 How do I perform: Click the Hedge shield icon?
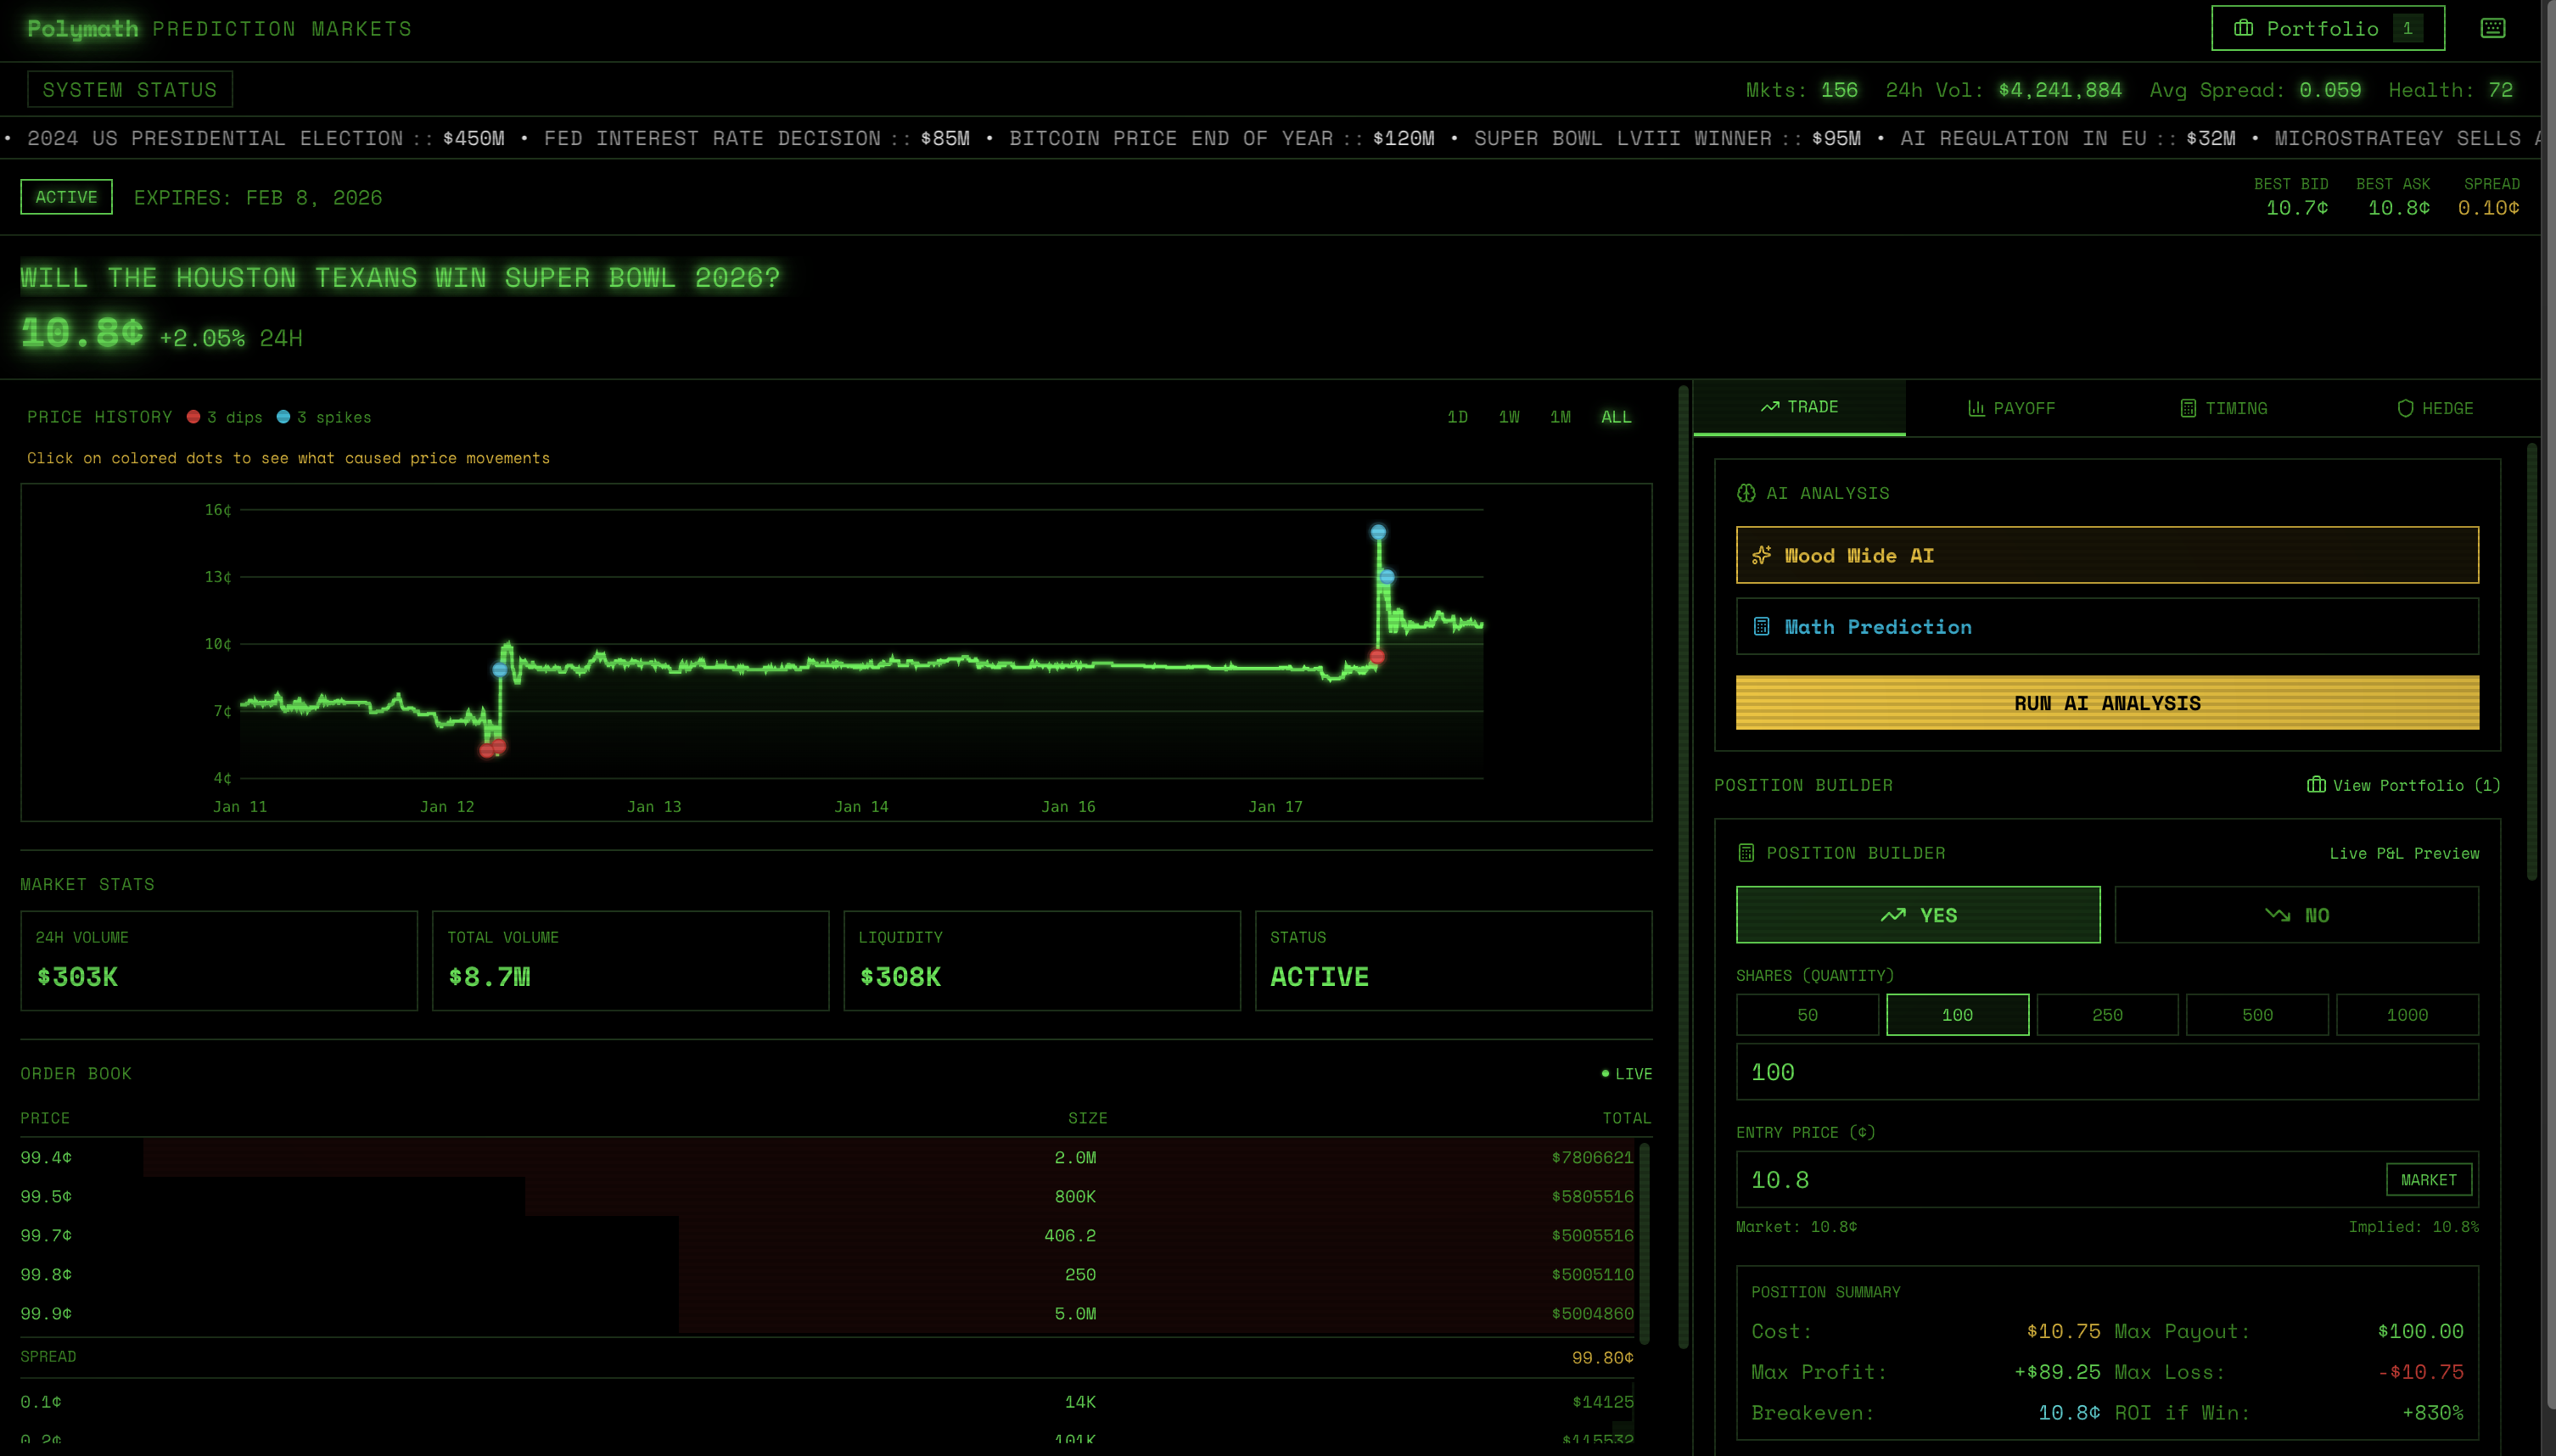point(2405,408)
